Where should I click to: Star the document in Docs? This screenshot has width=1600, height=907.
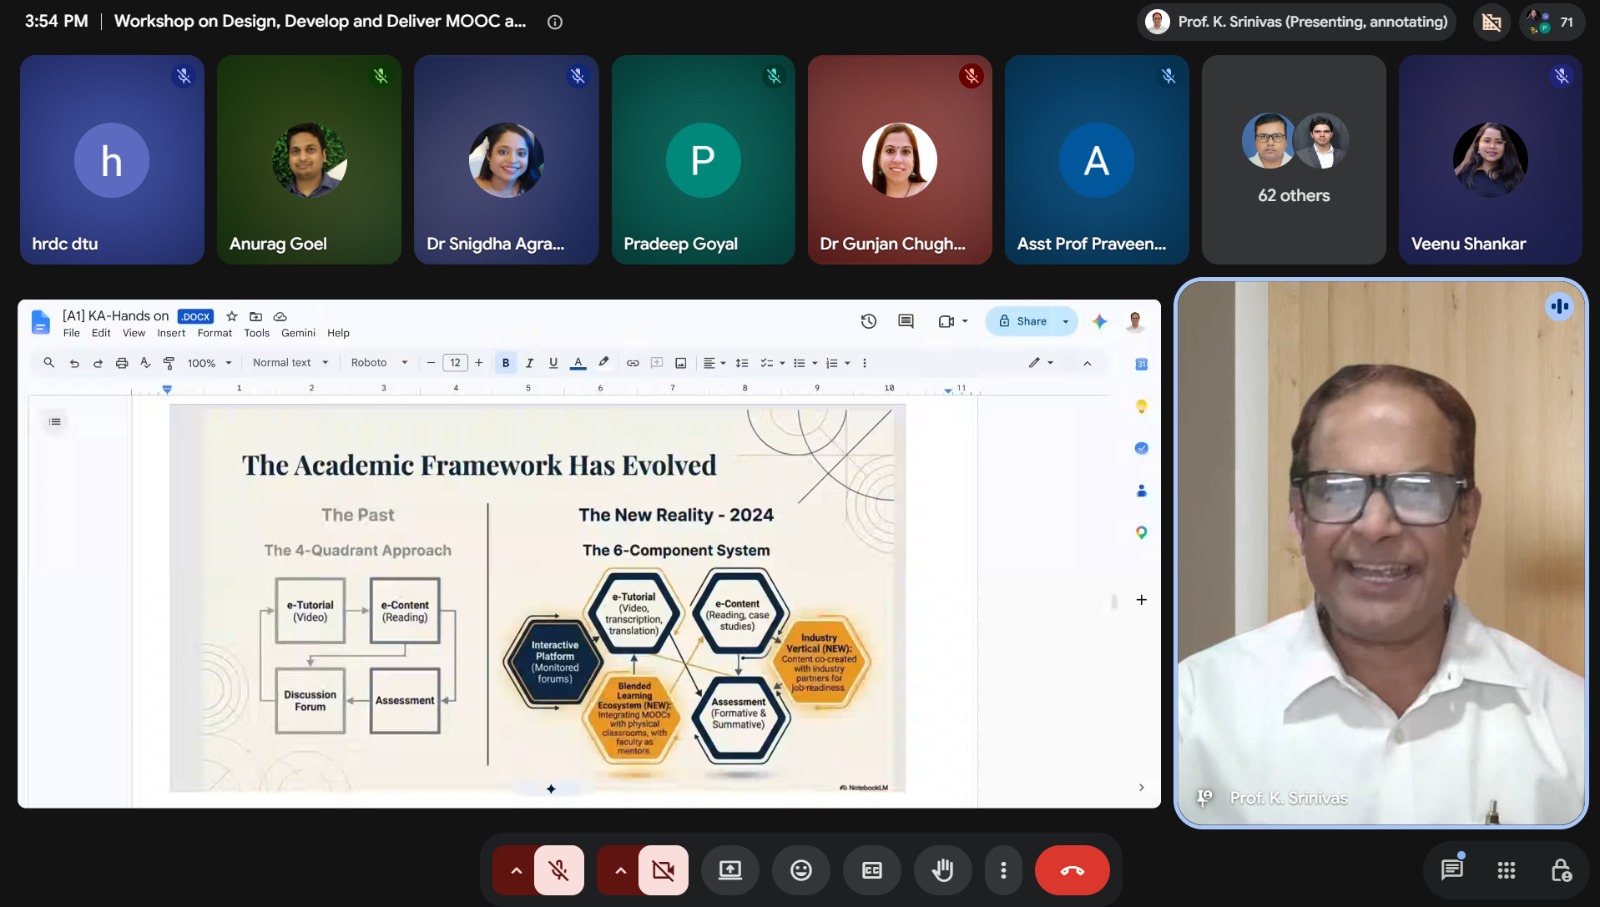(232, 316)
